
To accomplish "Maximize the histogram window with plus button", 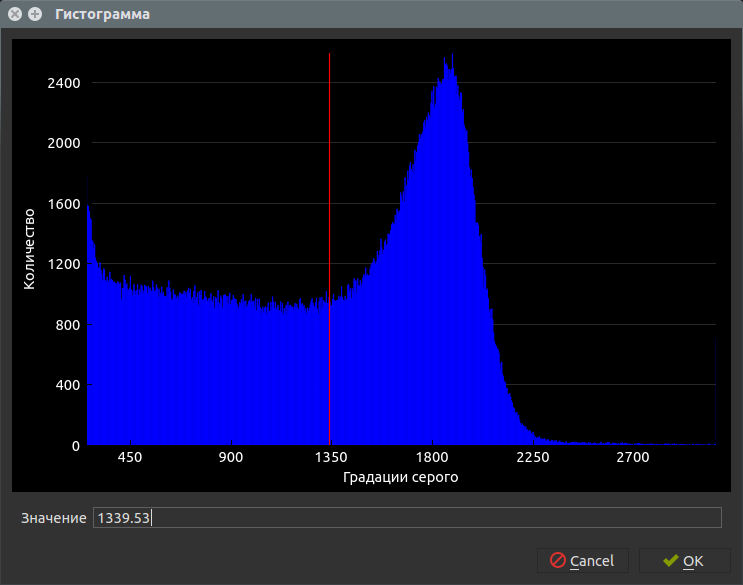I will pyautogui.click(x=35, y=14).
